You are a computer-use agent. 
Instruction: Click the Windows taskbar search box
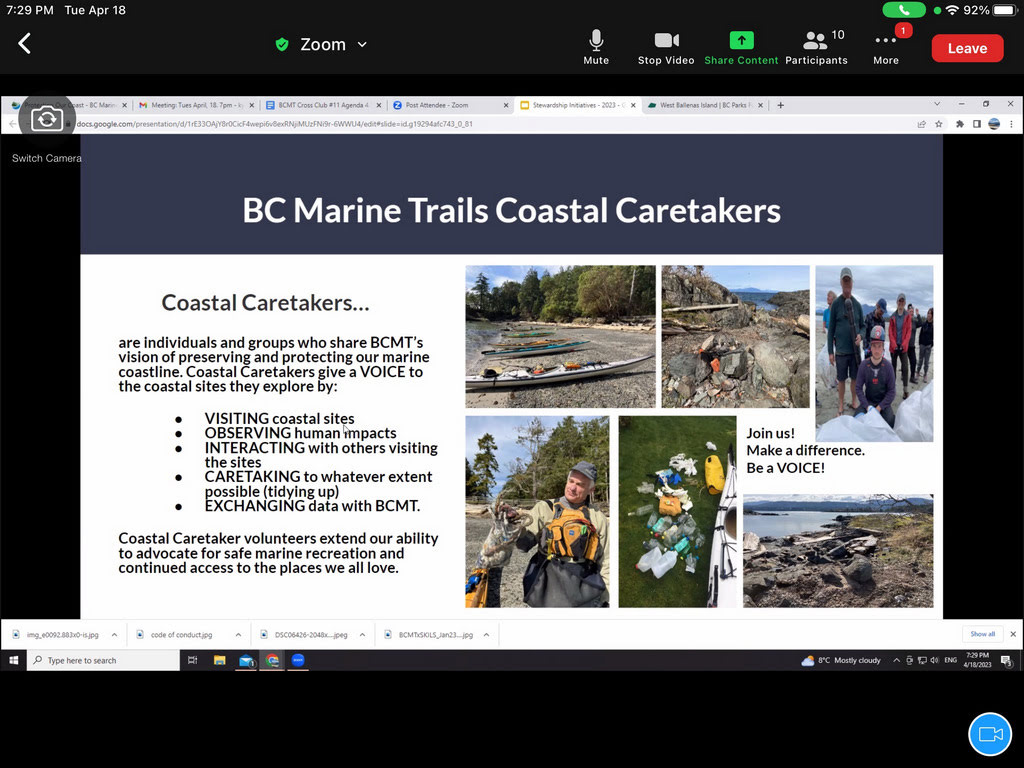click(103, 660)
